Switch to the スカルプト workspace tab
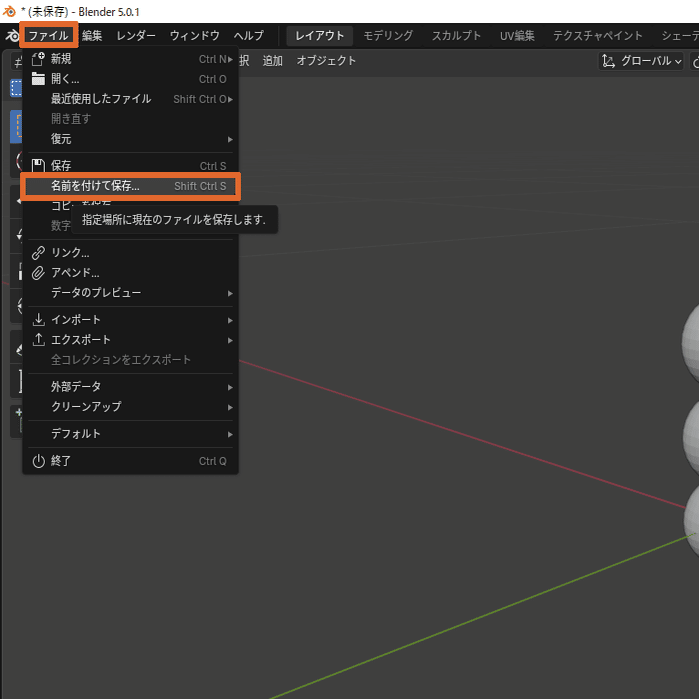 [x=456, y=35]
